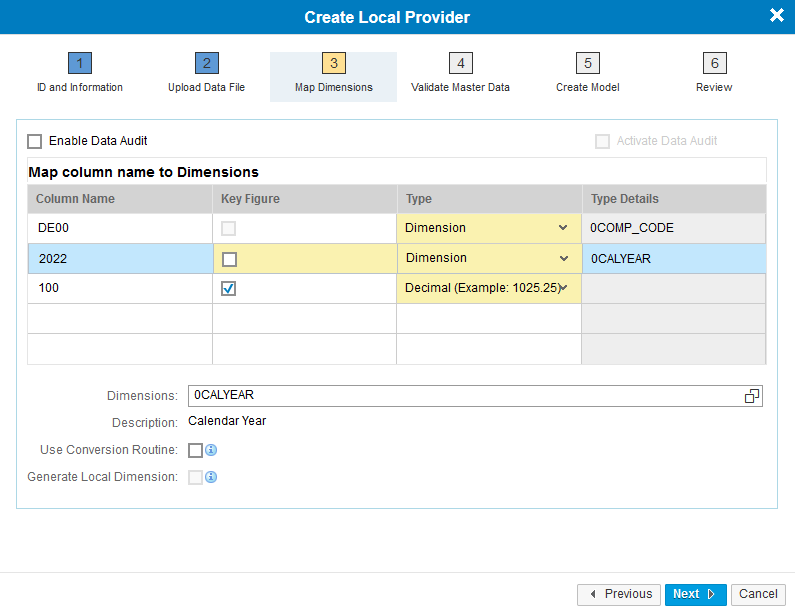Uncheck Key Figure for 100 row

click(228, 288)
